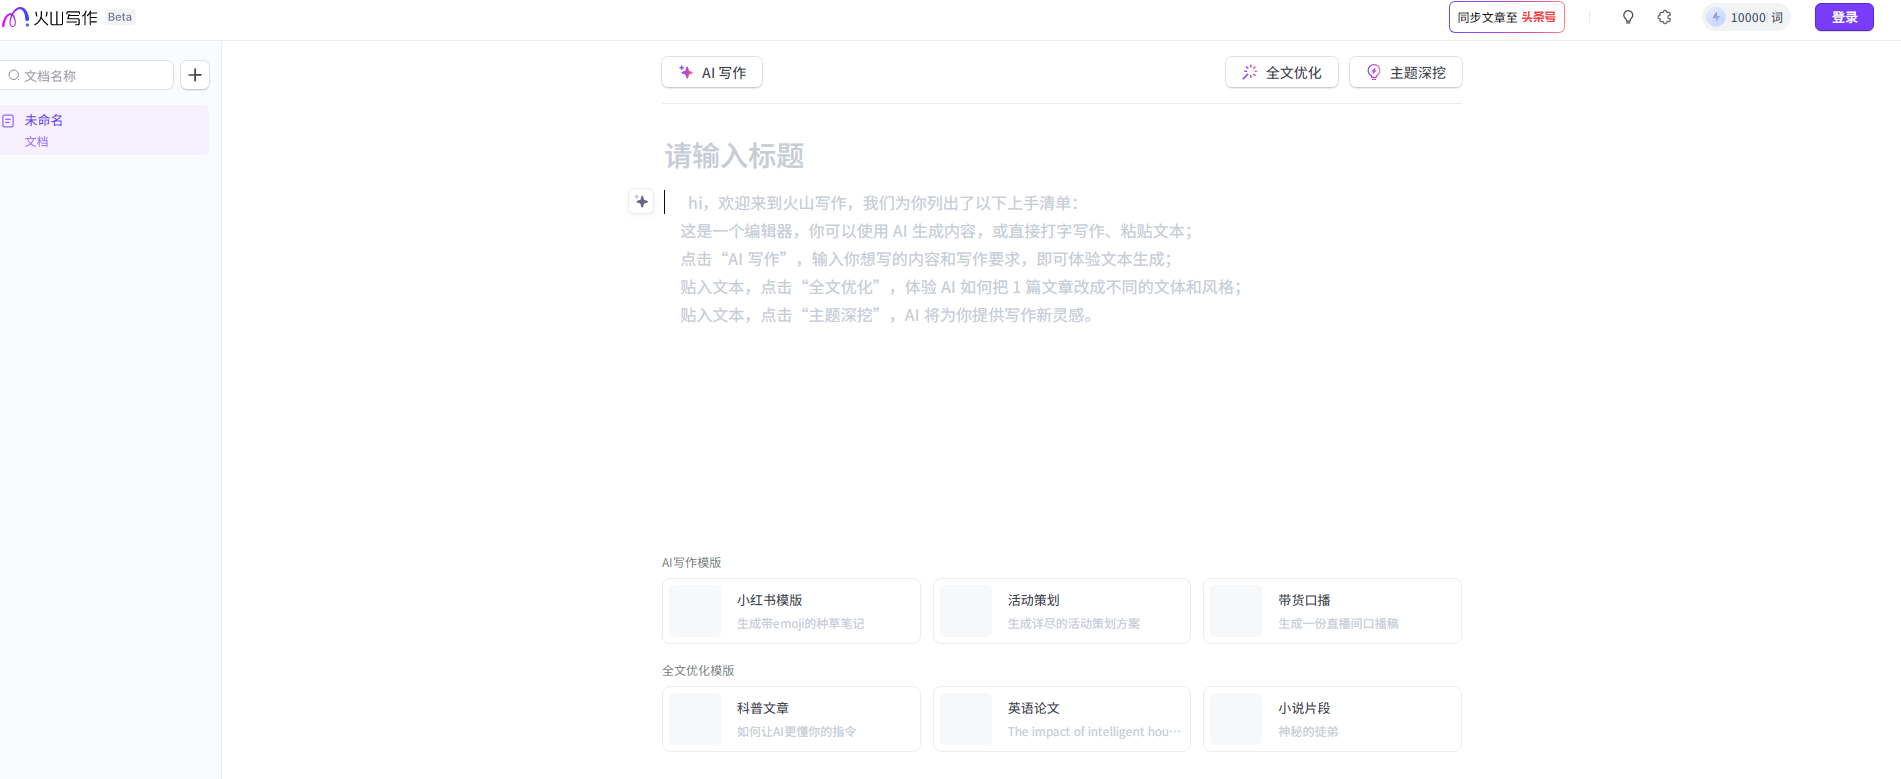Launch 全文优化 from the toolbar
1901x779 pixels.
1281,72
